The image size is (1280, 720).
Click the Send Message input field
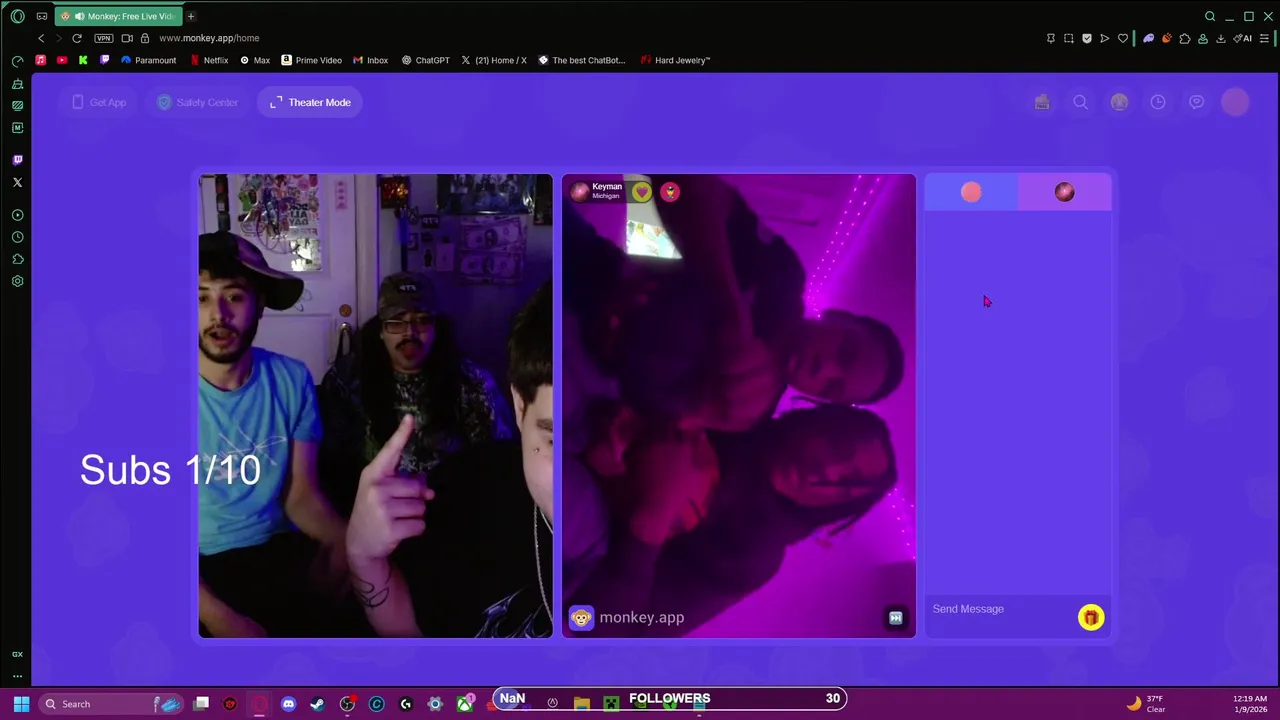[1000, 609]
